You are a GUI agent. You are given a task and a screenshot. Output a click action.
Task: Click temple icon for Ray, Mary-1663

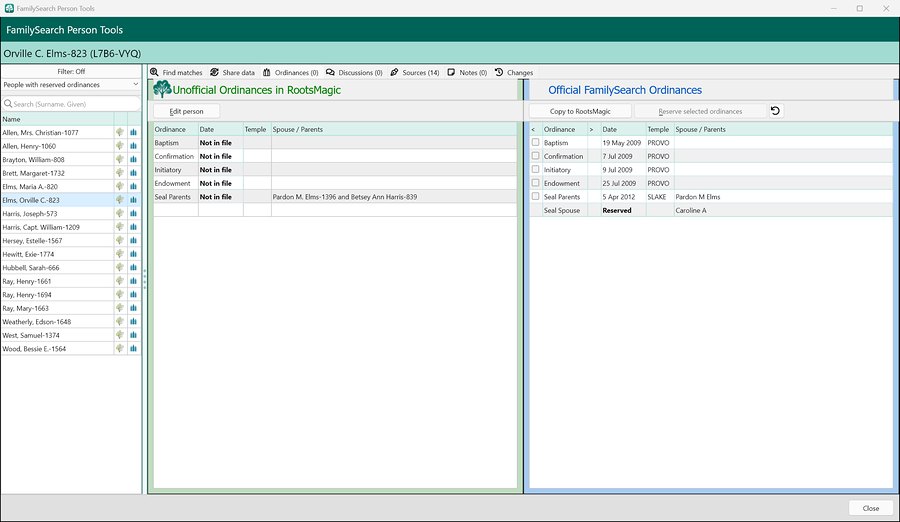pos(134,308)
